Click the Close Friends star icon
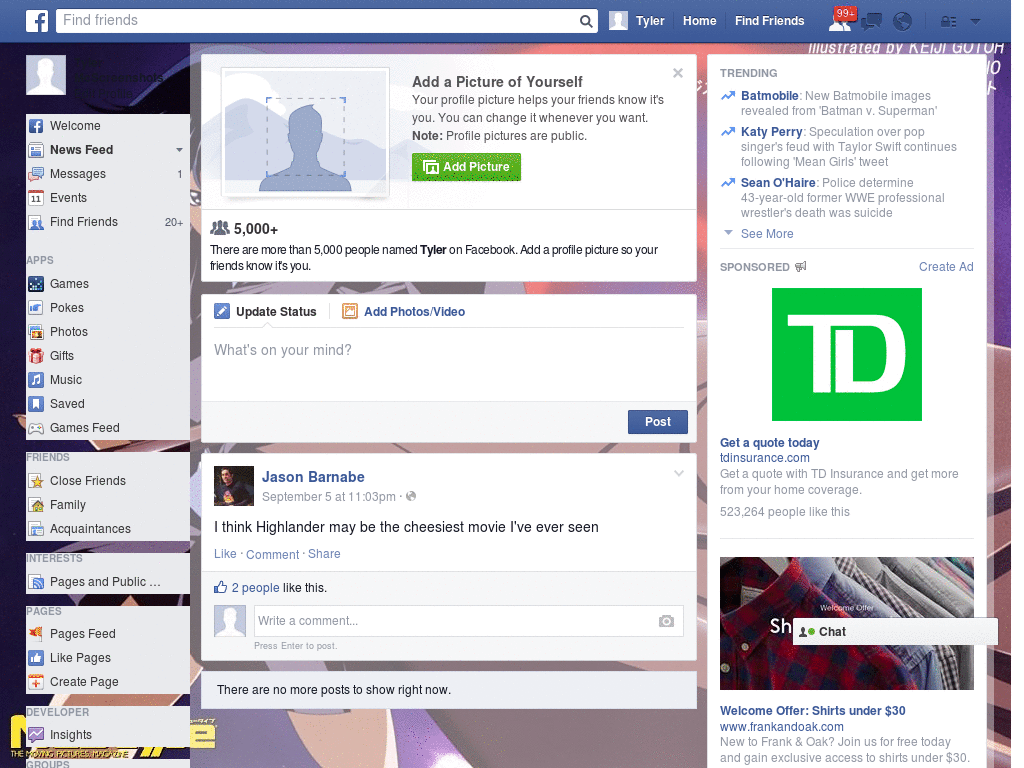 tap(36, 481)
